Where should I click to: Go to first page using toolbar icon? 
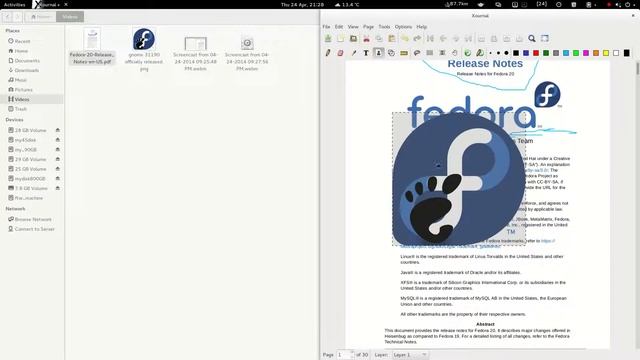tap(430, 38)
